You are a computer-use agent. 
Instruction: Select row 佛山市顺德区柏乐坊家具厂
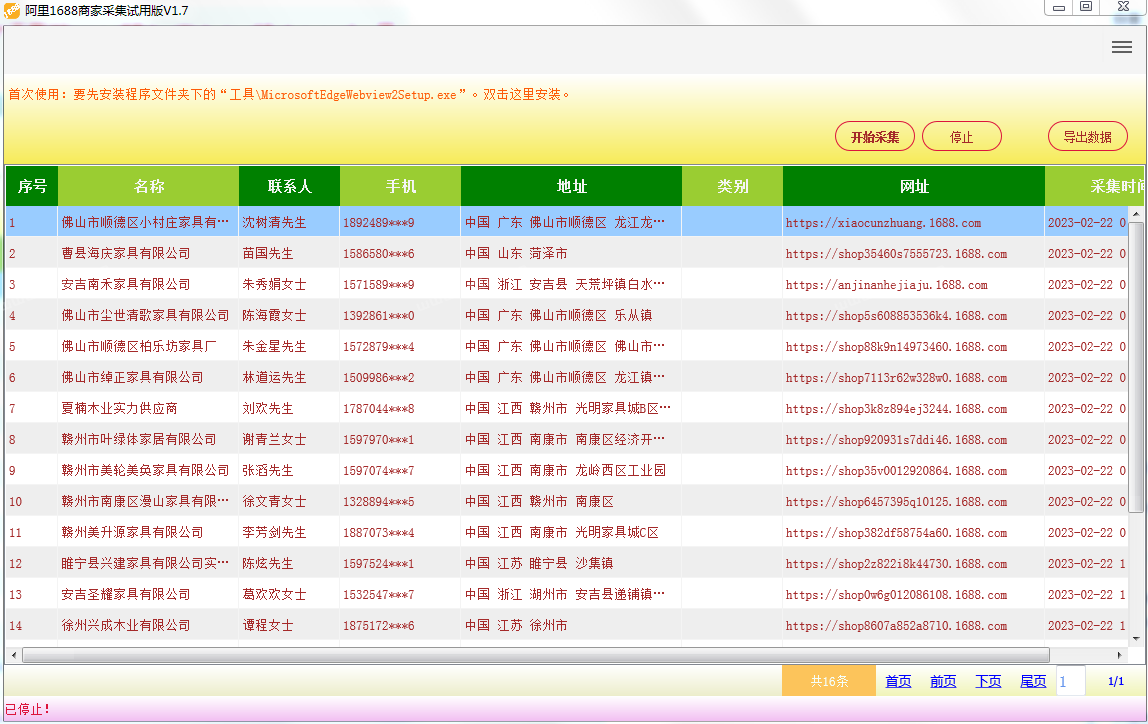(x=568, y=346)
